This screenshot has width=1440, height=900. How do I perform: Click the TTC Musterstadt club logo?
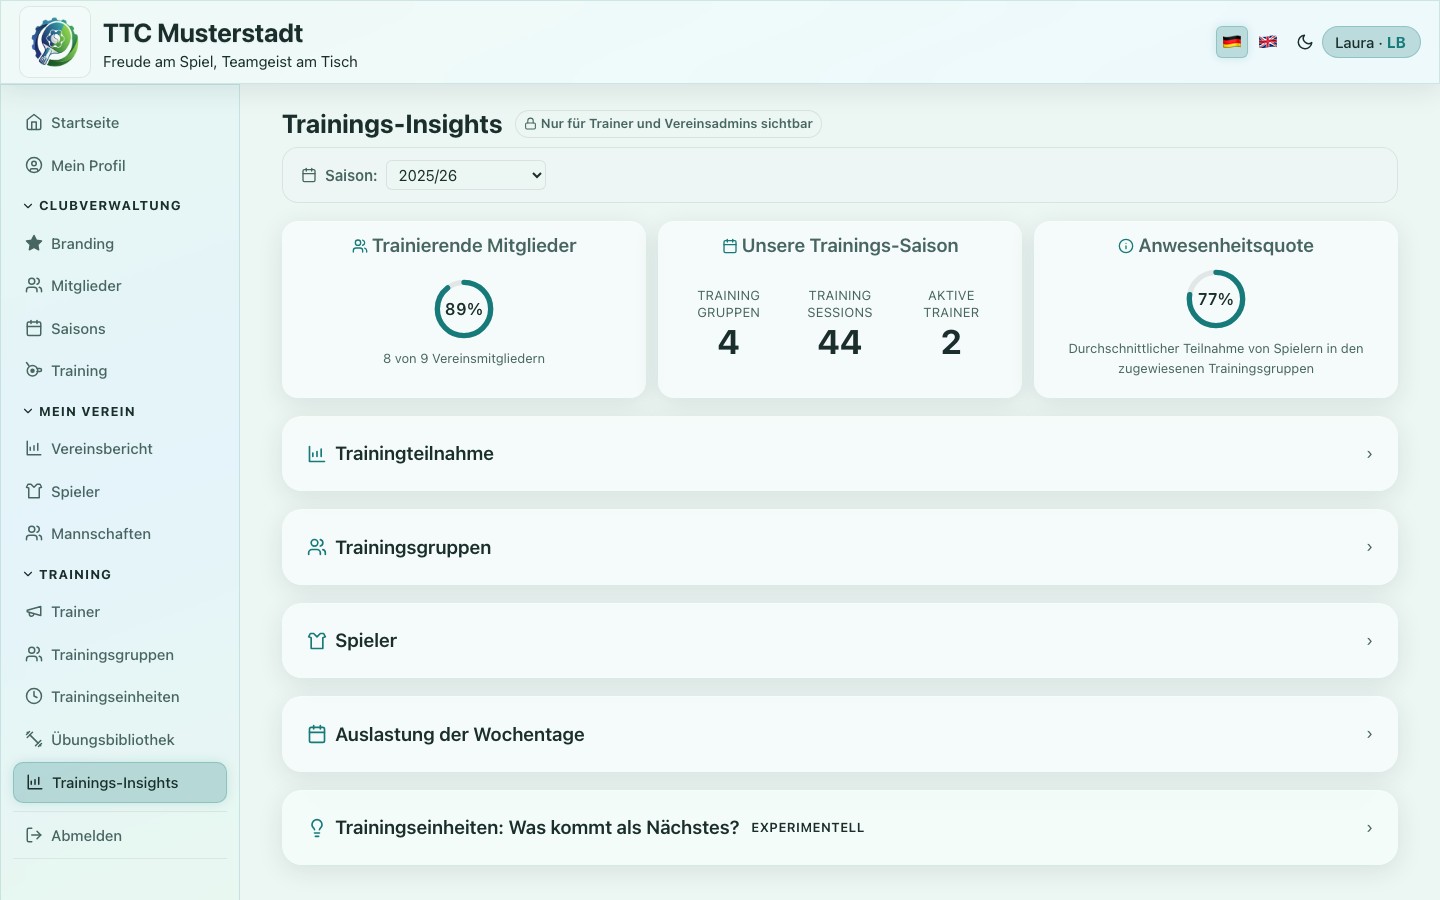coord(55,42)
